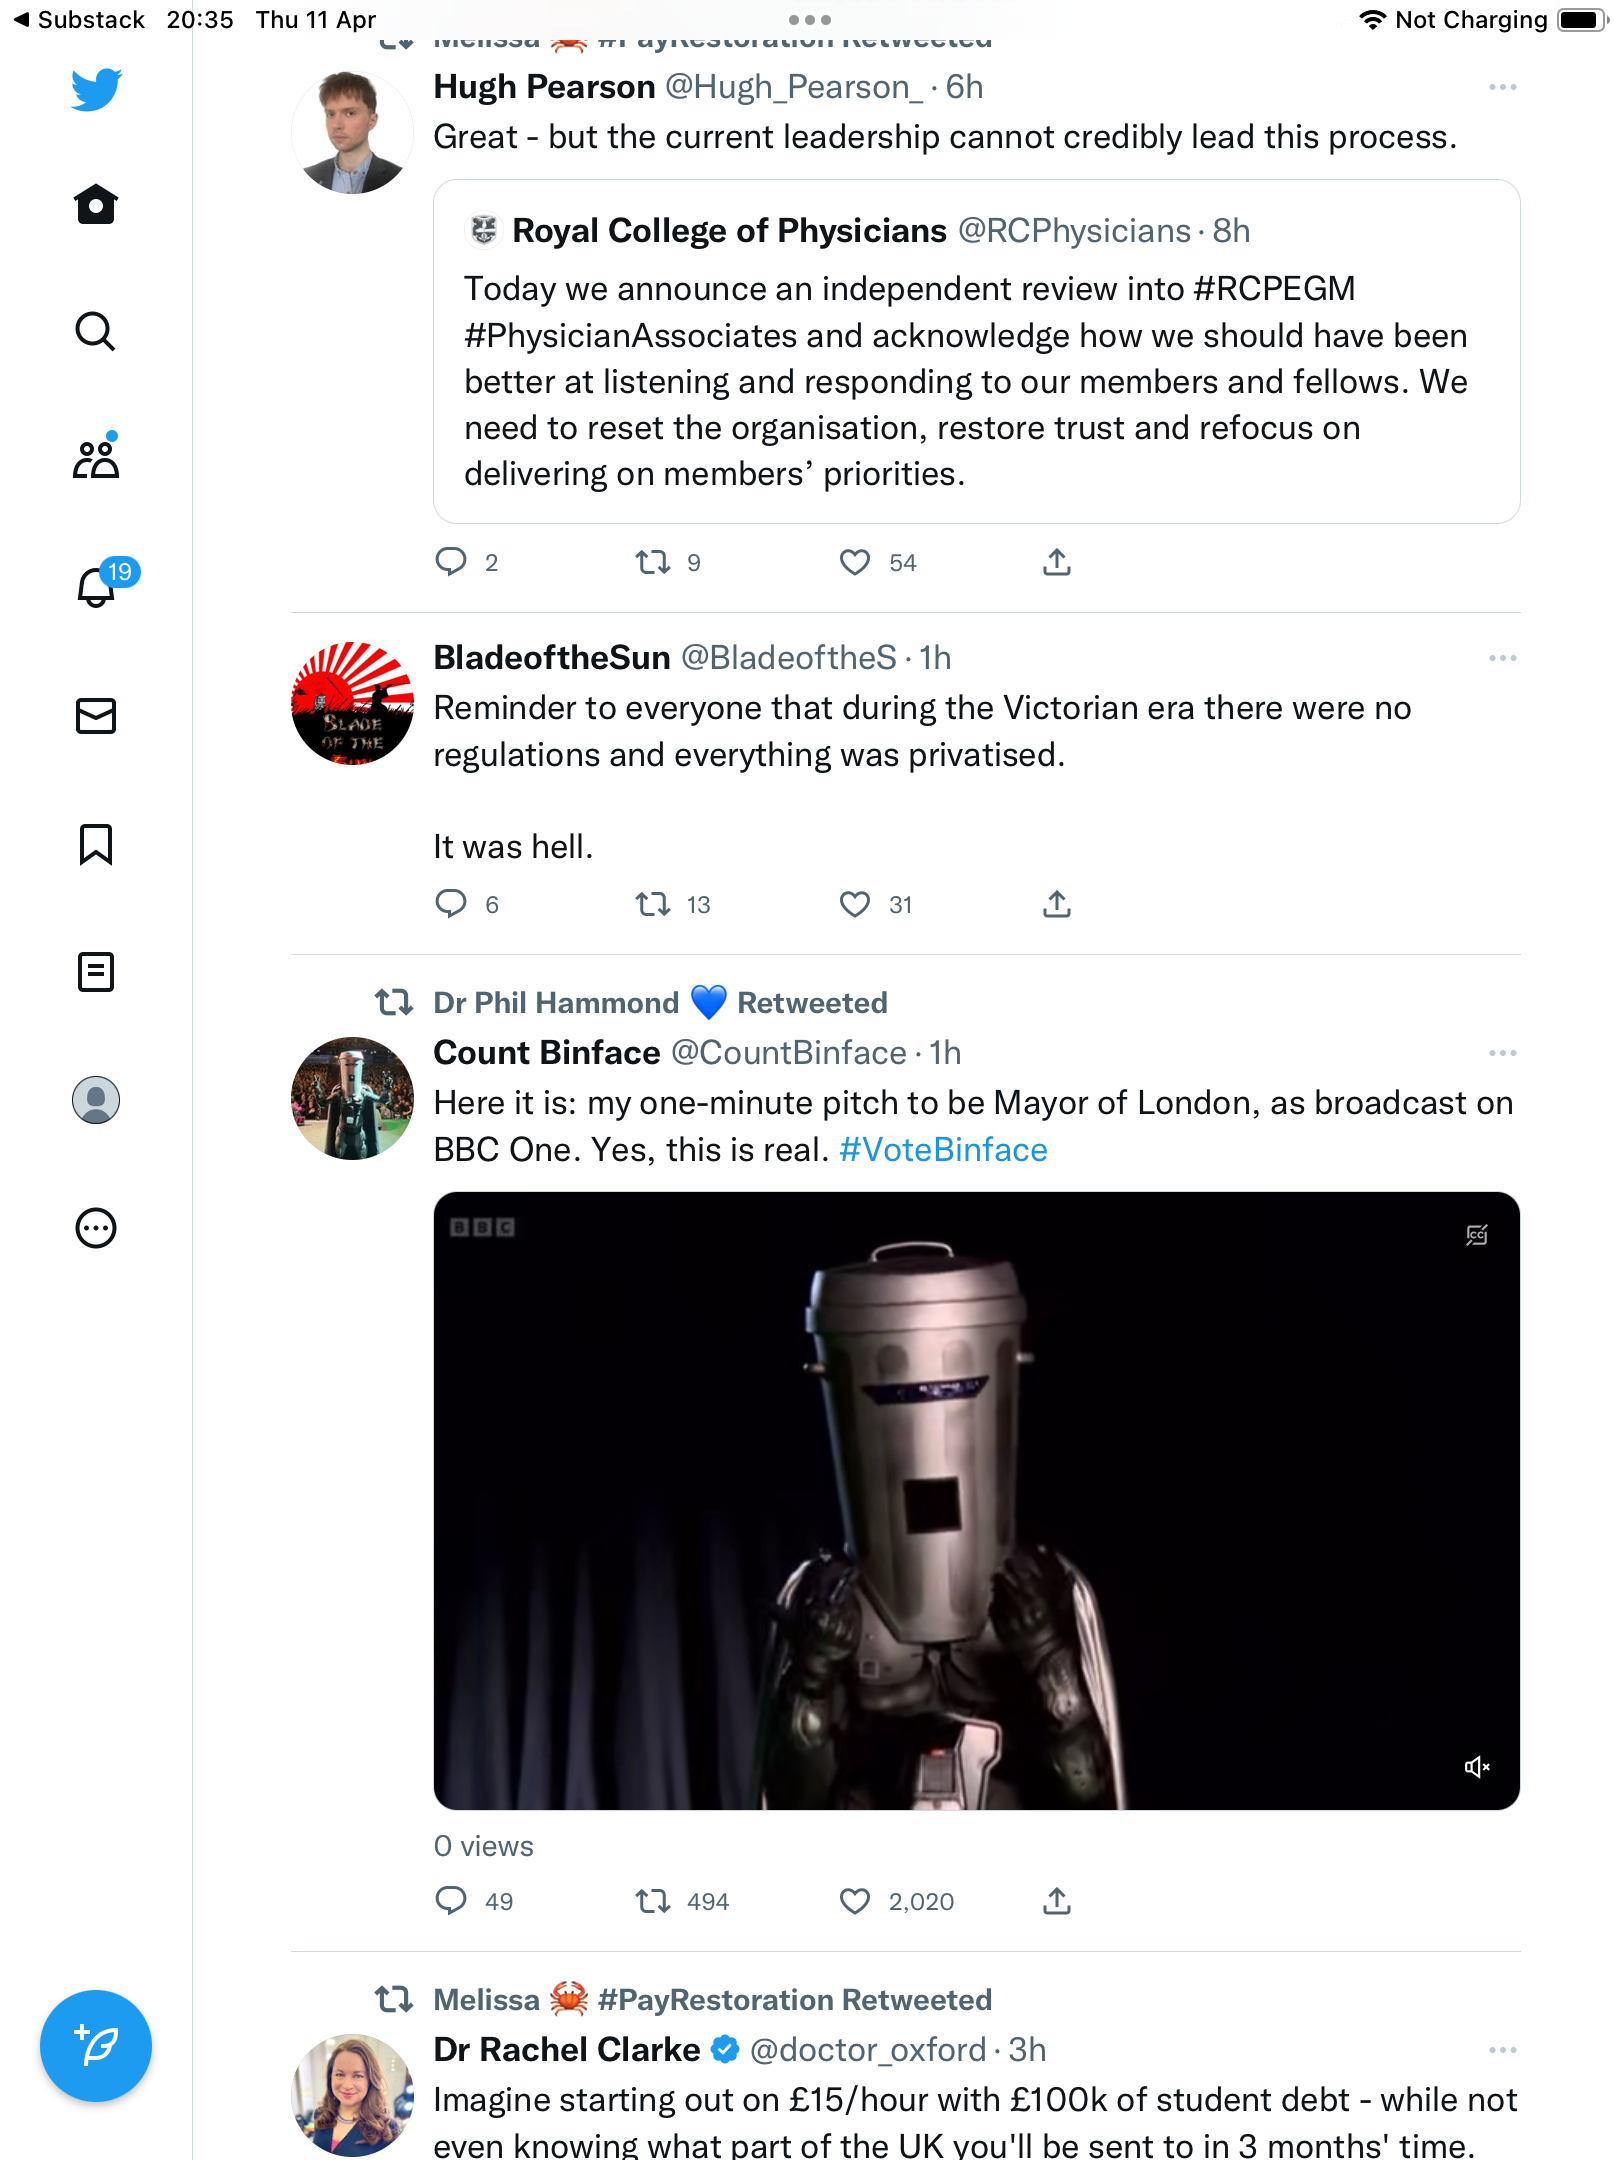Open Profile icon in sidebar
The height and width of the screenshot is (2160, 1620).
[96, 1100]
